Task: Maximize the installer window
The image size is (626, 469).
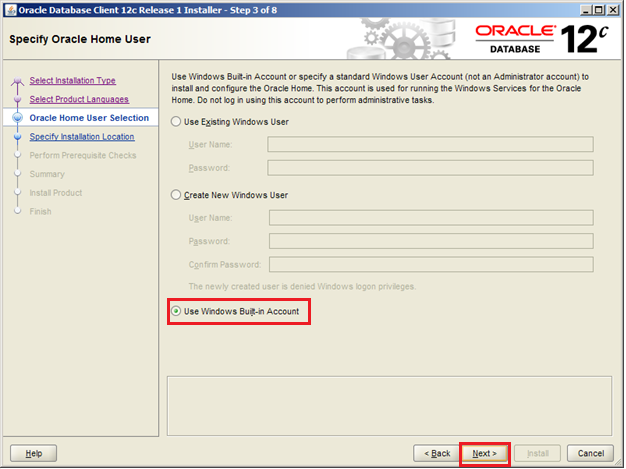Action: (599, 10)
